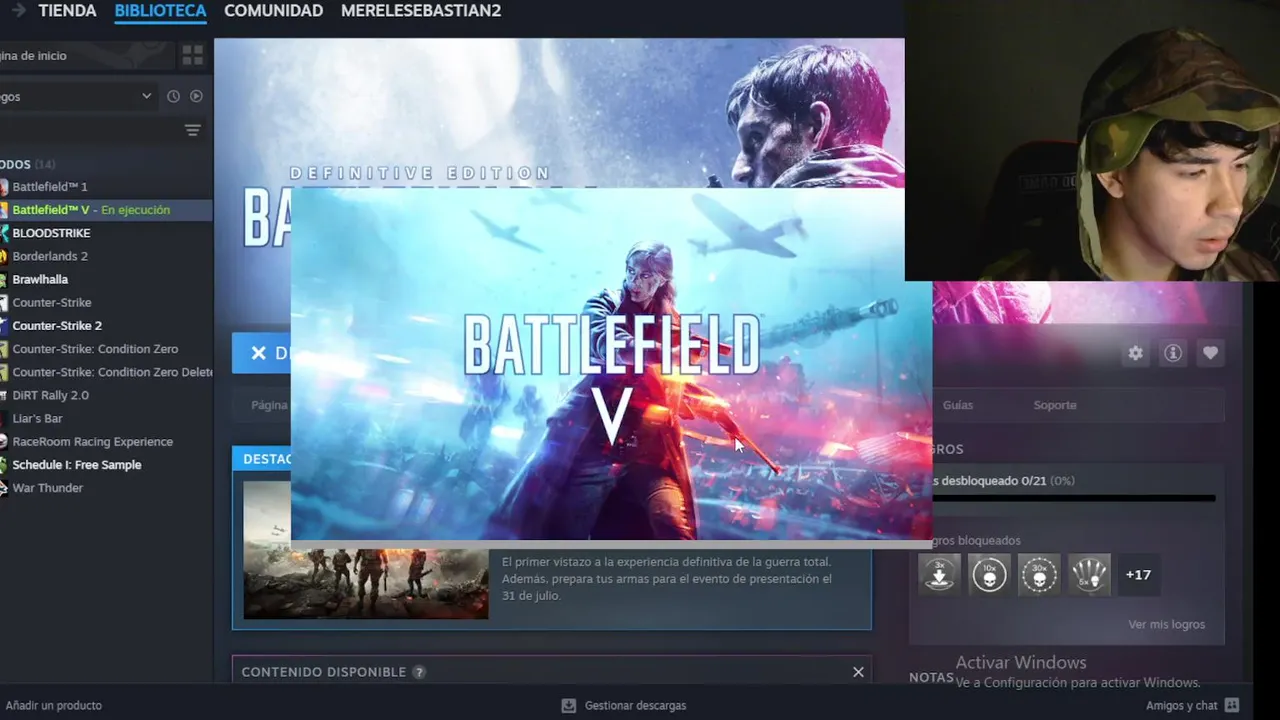The width and height of the screenshot is (1280, 720).
Task: Select Liar's Bar in the library
Action: pyautogui.click(x=106, y=418)
